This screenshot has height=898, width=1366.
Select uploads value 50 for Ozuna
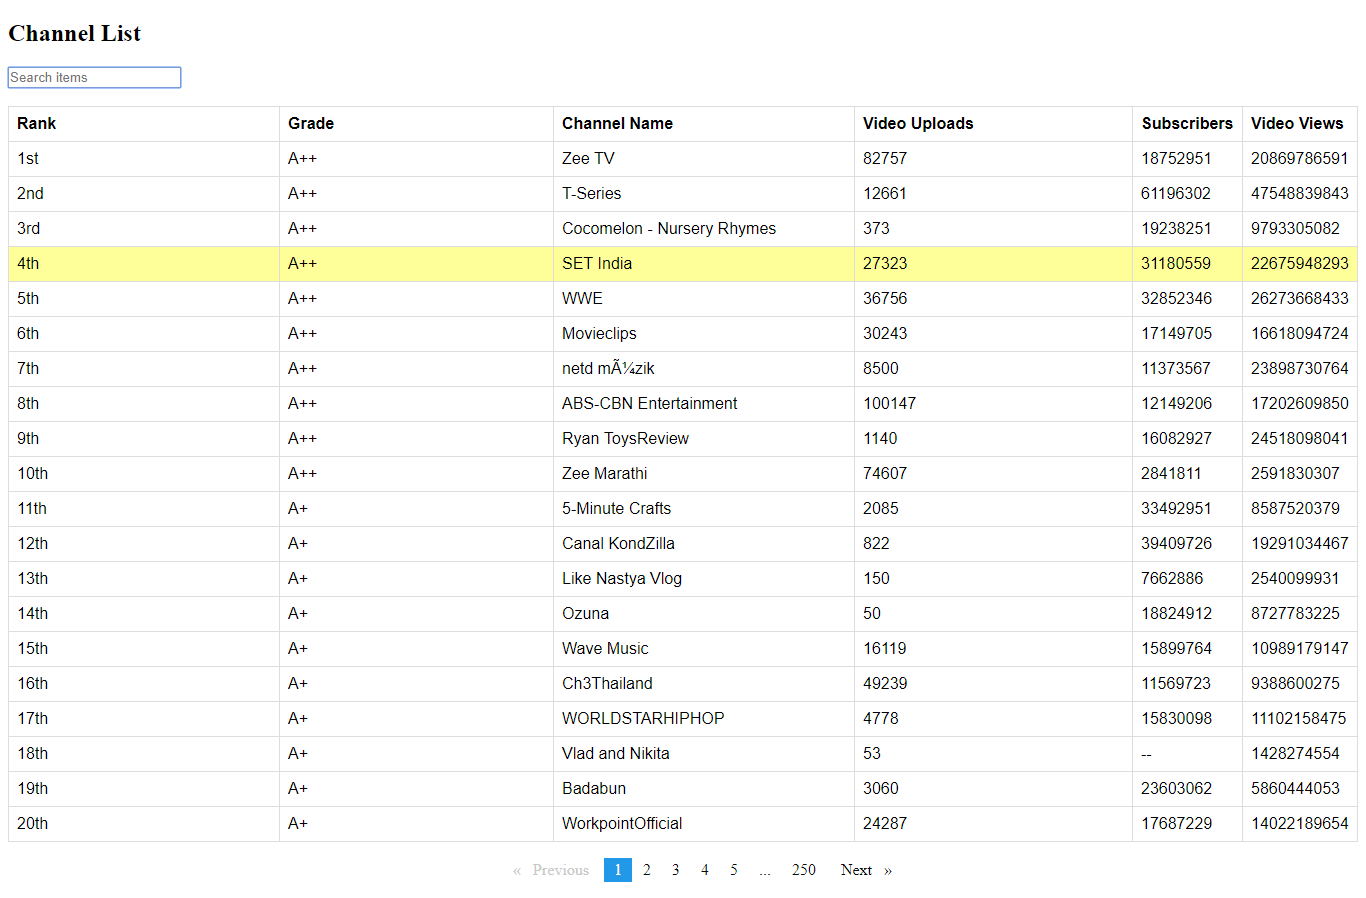point(872,614)
